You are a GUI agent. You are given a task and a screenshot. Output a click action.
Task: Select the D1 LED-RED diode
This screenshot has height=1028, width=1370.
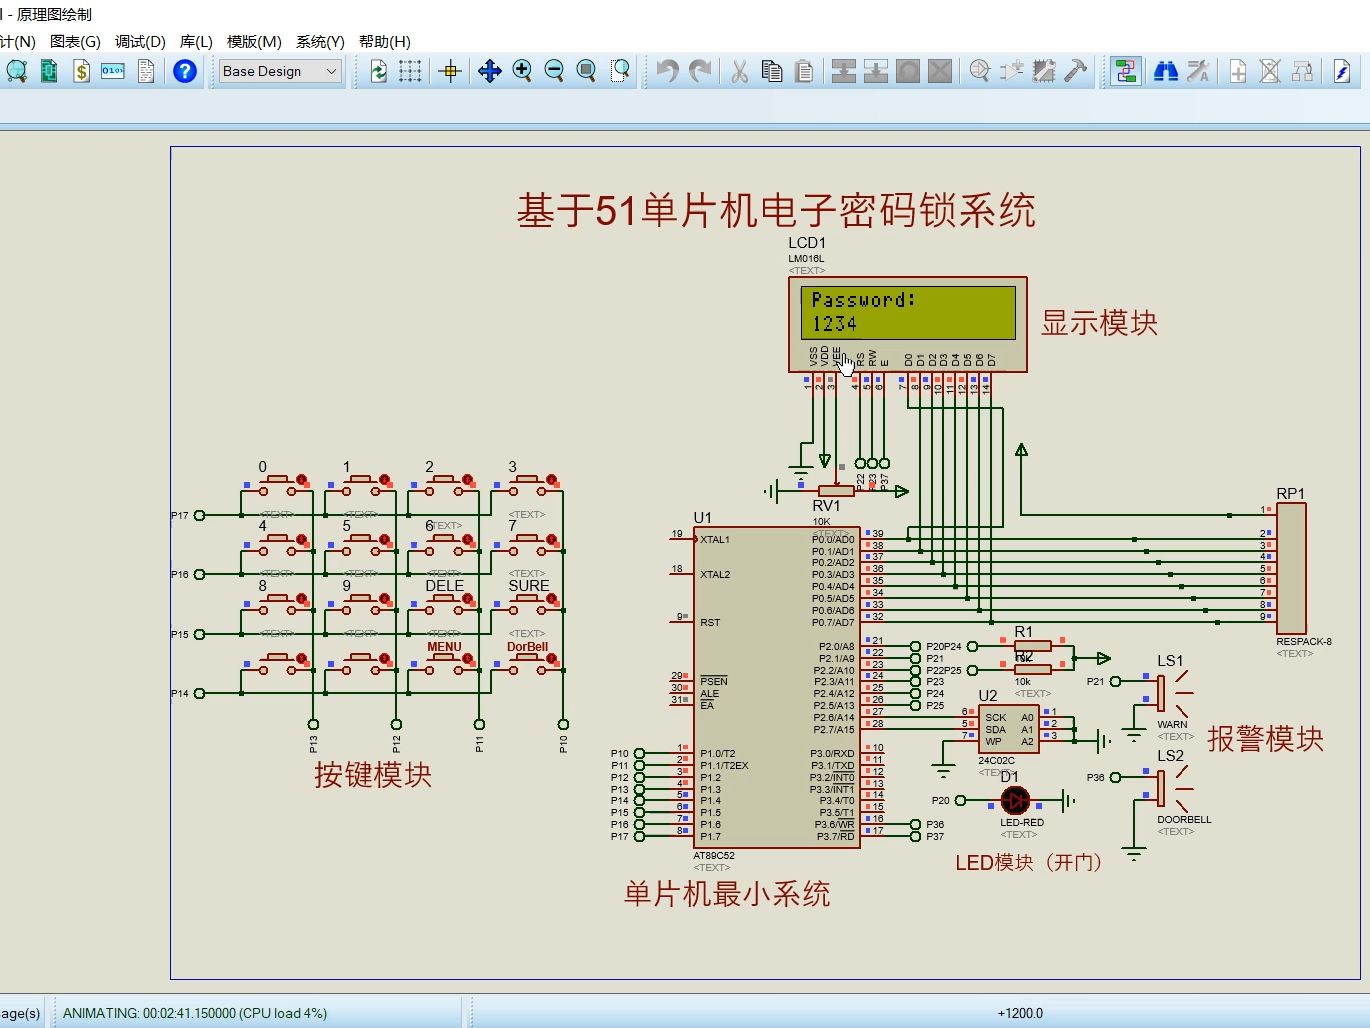tap(1015, 800)
